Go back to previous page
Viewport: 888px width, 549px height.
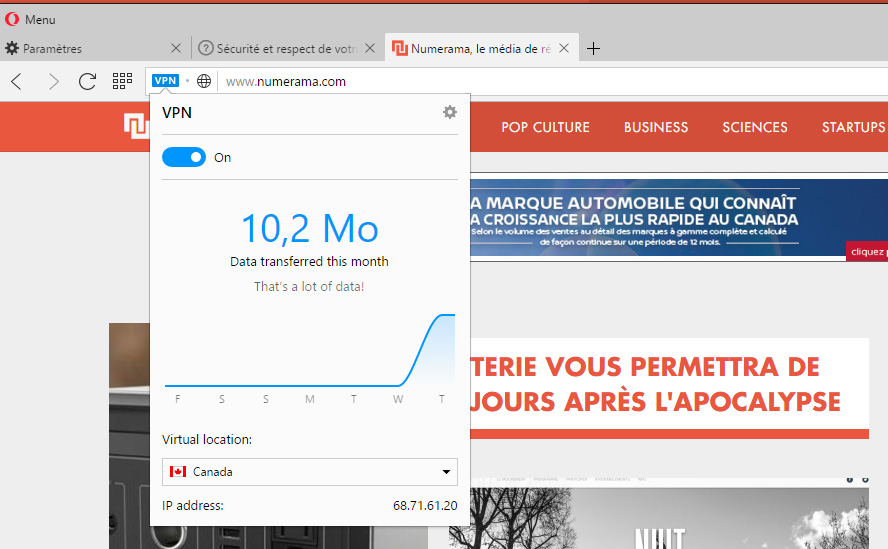[x=17, y=82]
